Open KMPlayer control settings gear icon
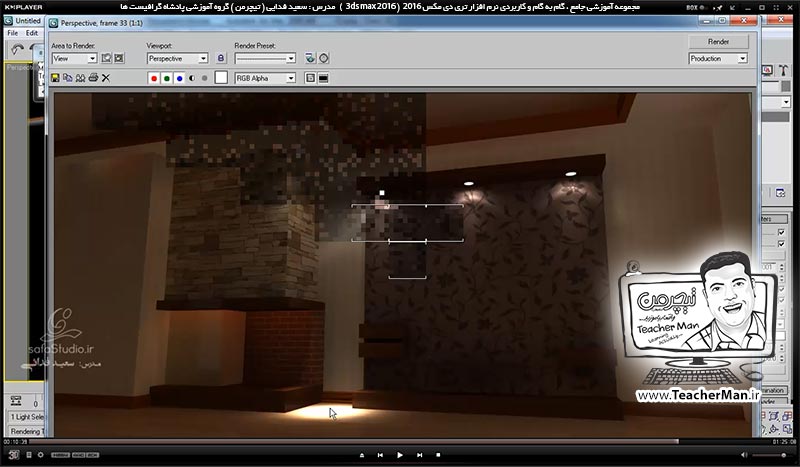The width and height of the screenshot is (800, 467). click(40, 455)
